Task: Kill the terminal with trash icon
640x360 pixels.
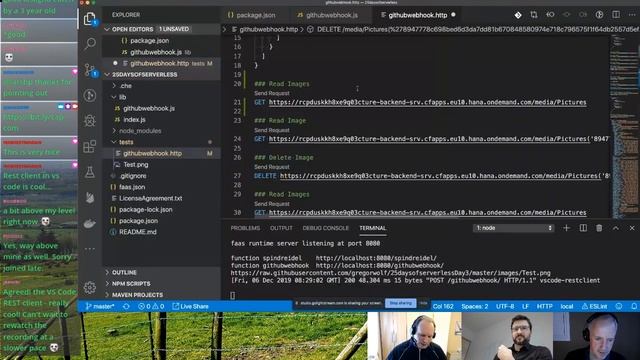Action: (599, 228)
